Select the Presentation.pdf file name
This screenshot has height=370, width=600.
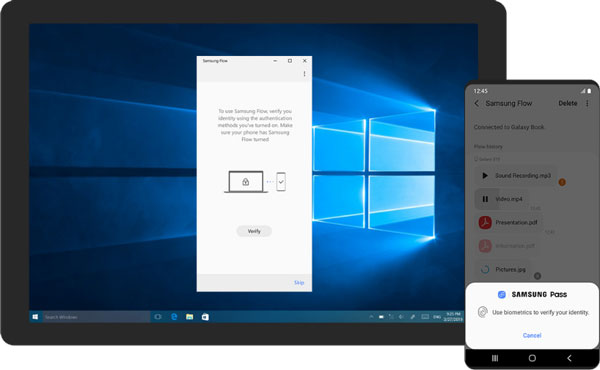[x=516, y=222]
